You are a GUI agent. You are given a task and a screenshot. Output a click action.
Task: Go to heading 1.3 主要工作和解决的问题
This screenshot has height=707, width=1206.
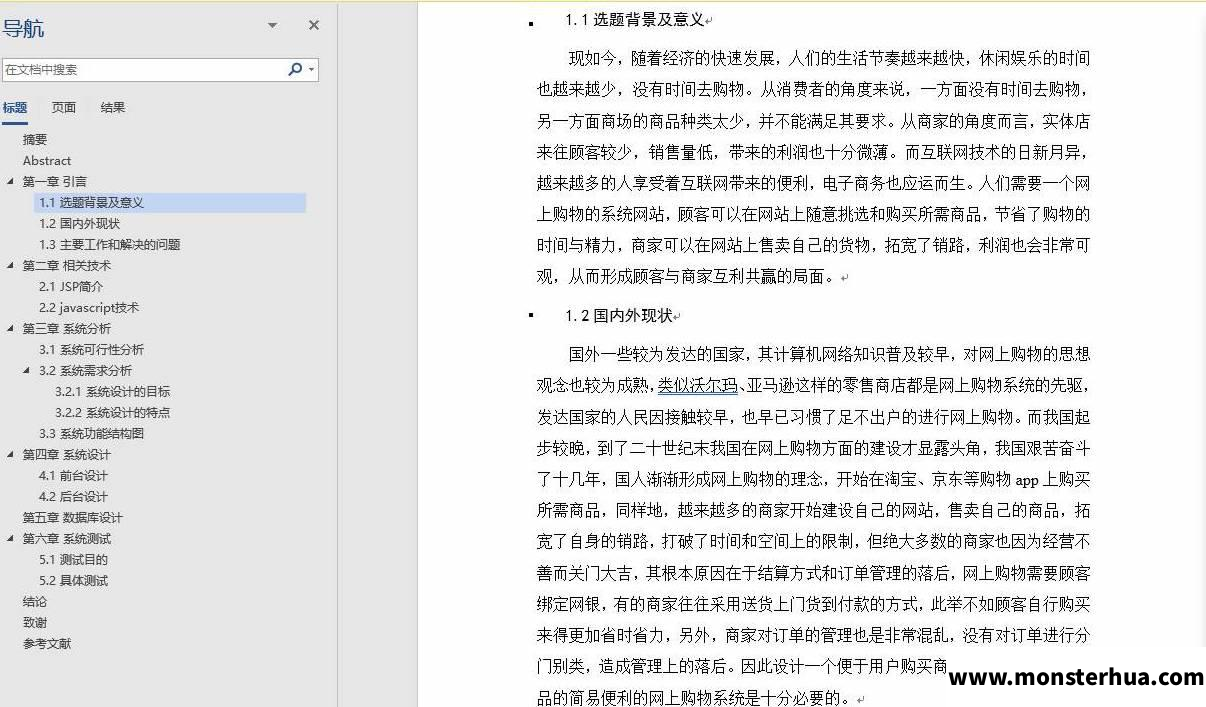[110, 245]
